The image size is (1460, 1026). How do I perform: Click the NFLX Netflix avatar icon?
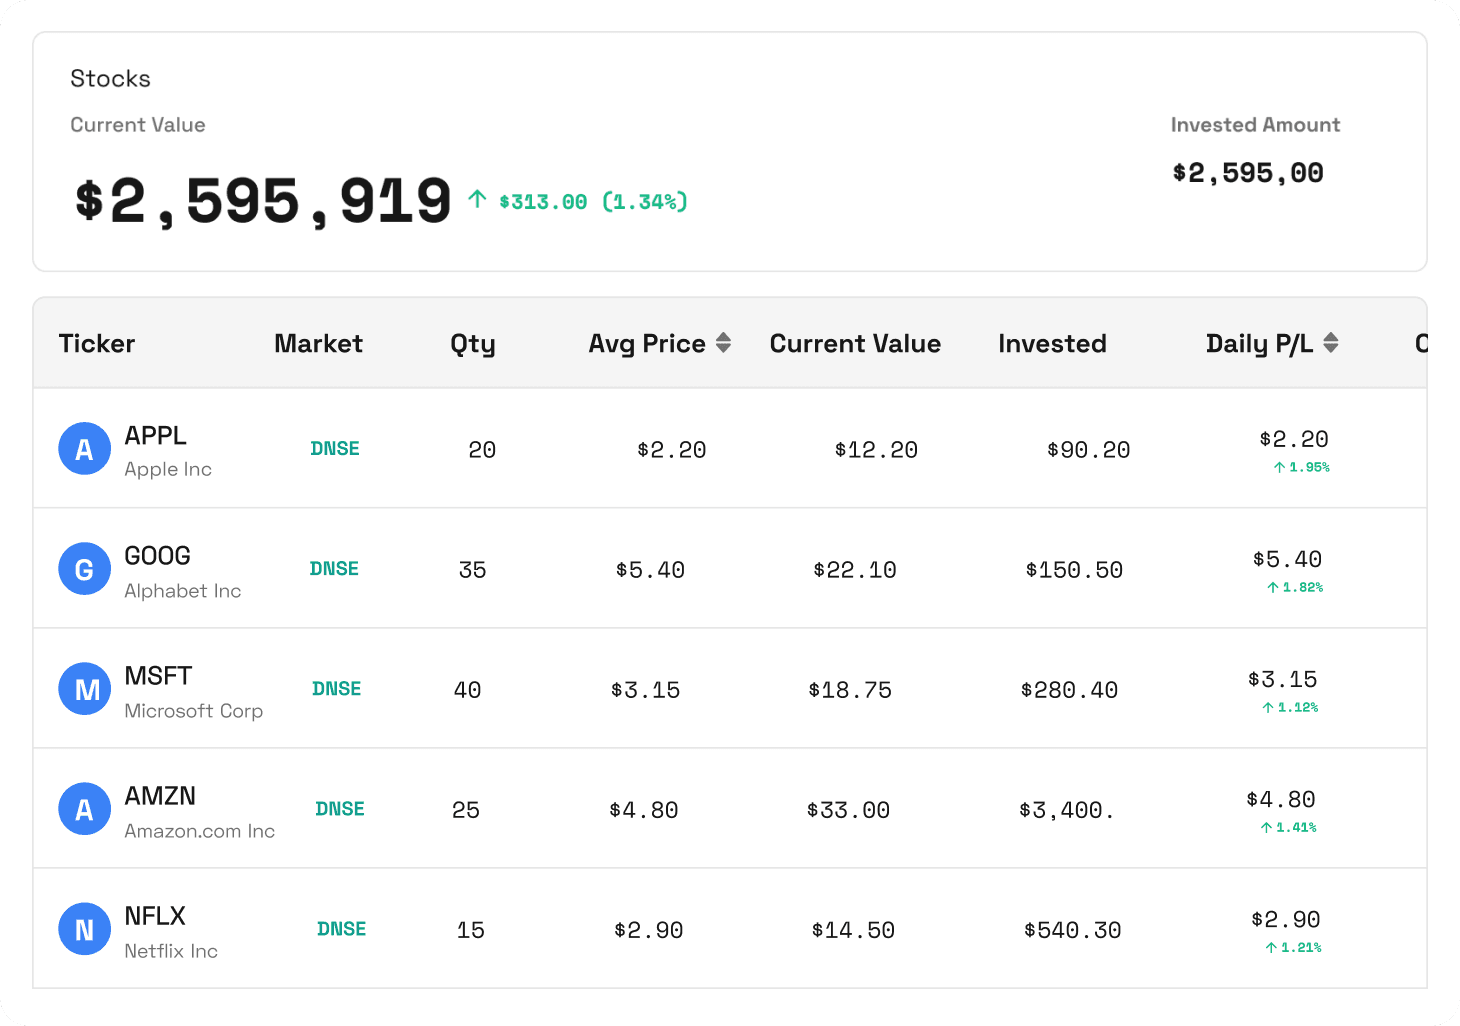point(84,928)
